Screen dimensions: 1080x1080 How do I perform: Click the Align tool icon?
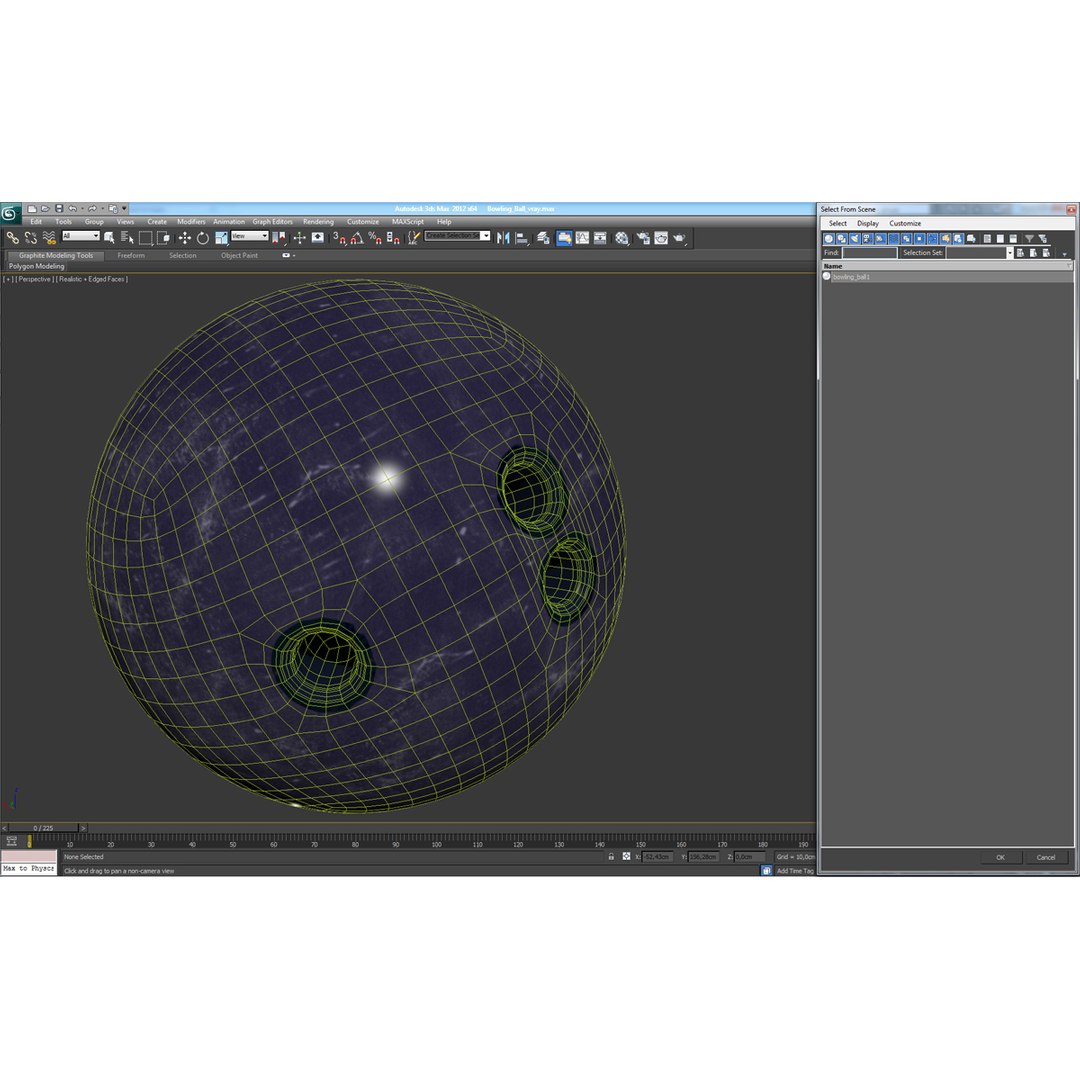click(x=522, y=238)
